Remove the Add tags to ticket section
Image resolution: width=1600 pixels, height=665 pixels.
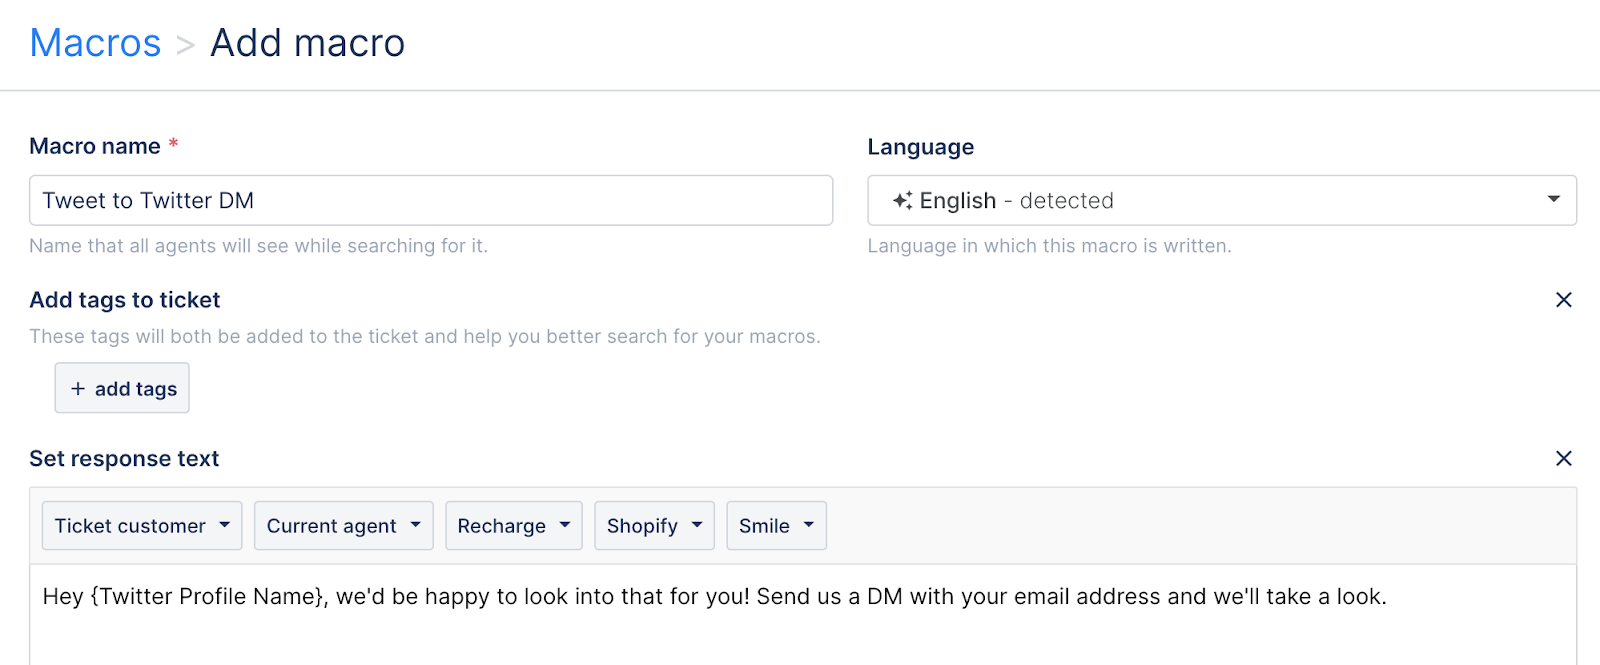click(1564, 300)
